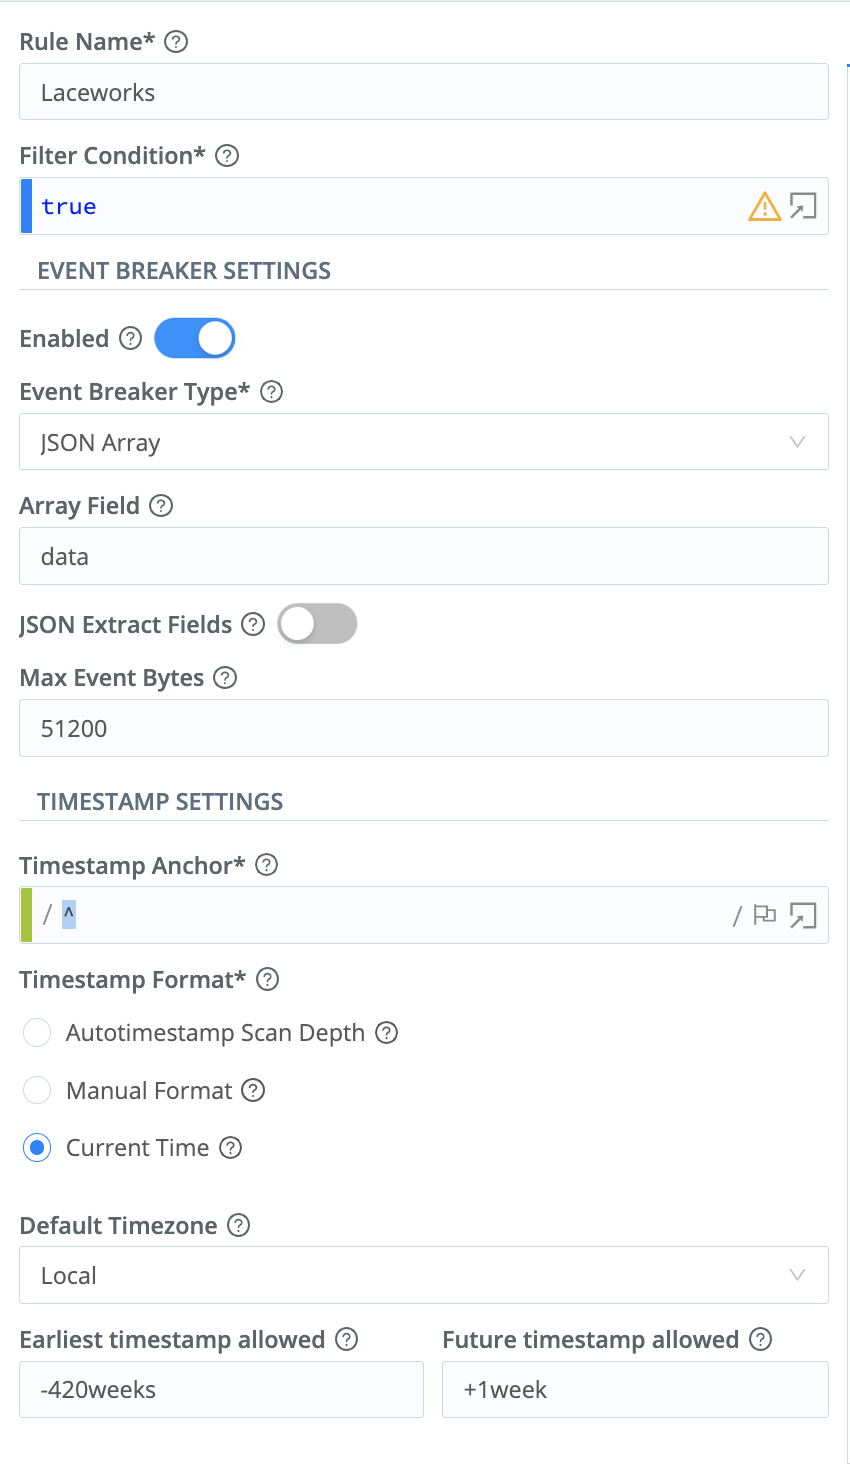Enable JSON Extract Fields
The image size is (850, 1476).
(317, 623)
